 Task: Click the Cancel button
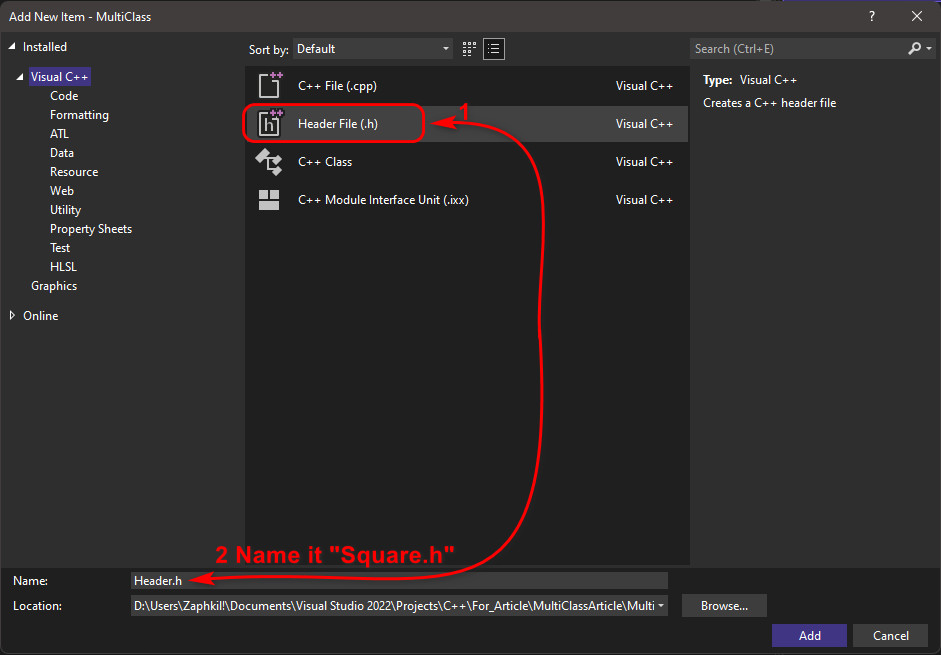tap(891, 635)
